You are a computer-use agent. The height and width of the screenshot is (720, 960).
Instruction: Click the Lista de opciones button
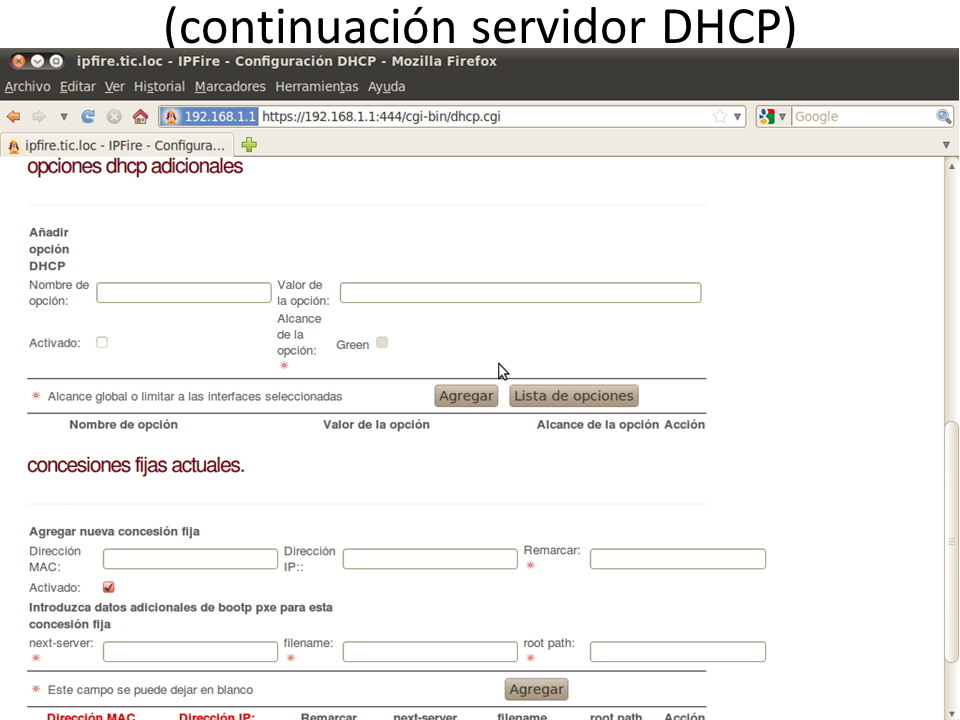(x=573, y=396)
